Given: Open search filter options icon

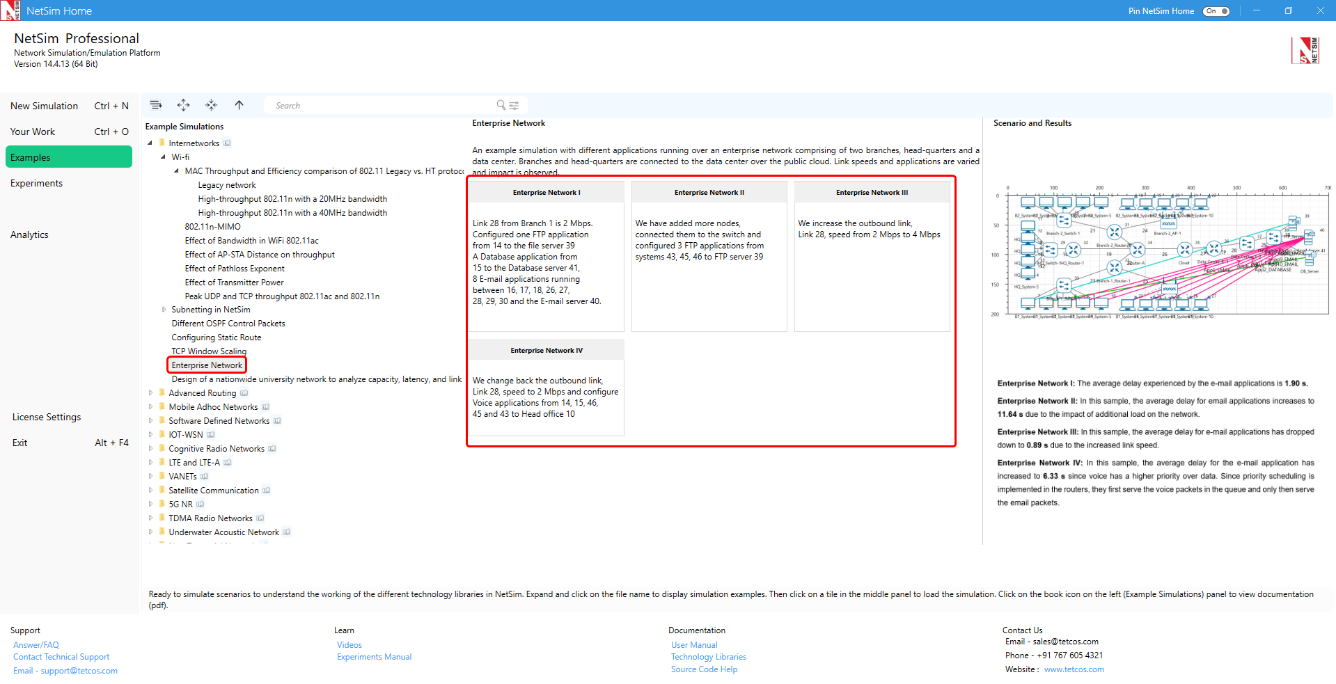Looking at the screenshot, I should [x=514, y=105].
